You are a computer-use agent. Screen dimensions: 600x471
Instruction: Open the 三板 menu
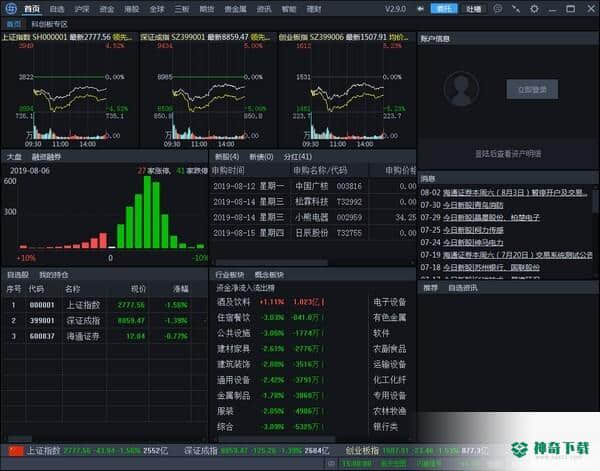pyautogui.click(x=182, y=9)
